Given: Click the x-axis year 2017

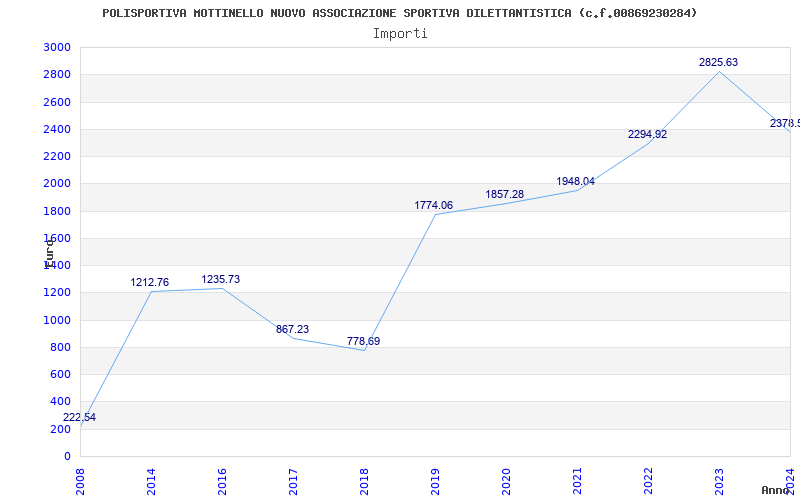Looking at the screenshot, I should click(x=293, y=481).
